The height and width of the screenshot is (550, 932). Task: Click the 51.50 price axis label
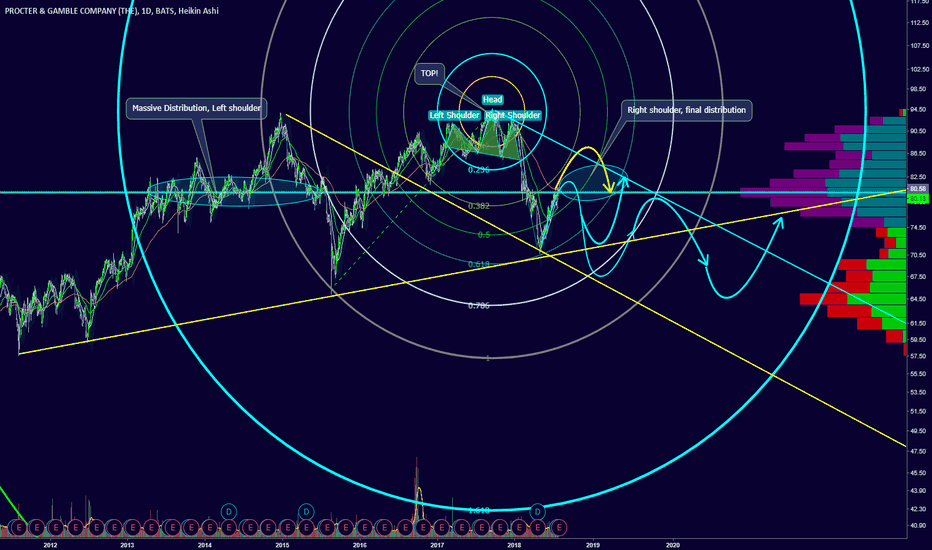918,411
